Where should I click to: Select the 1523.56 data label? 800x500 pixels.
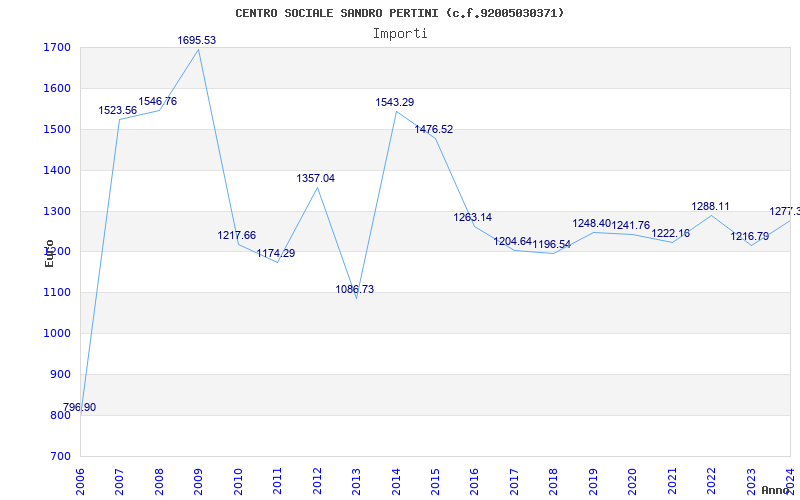coord(117,110)
